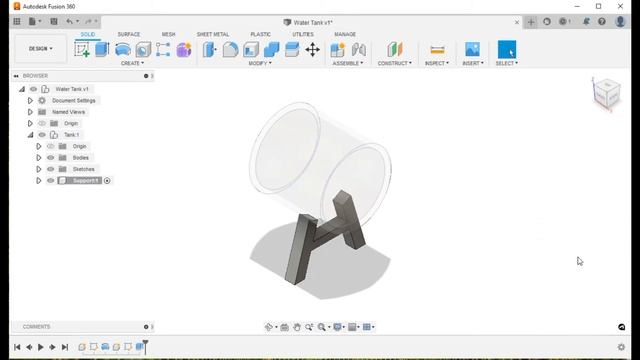
Task: Toggle visibility of Tank:1 component
Action: [42, 135]
